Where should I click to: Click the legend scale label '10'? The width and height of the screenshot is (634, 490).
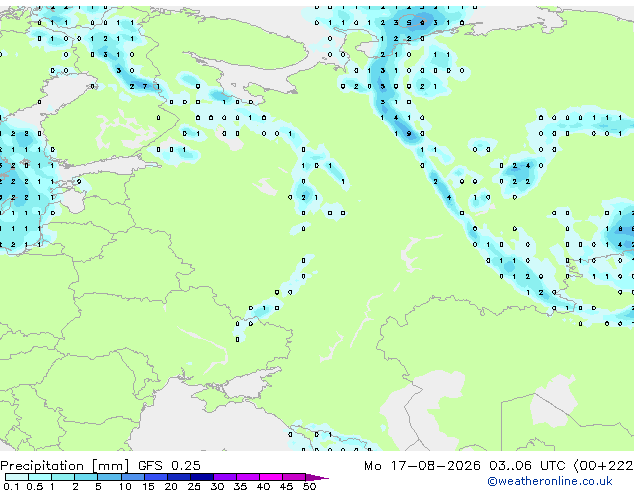coord(125,486)
